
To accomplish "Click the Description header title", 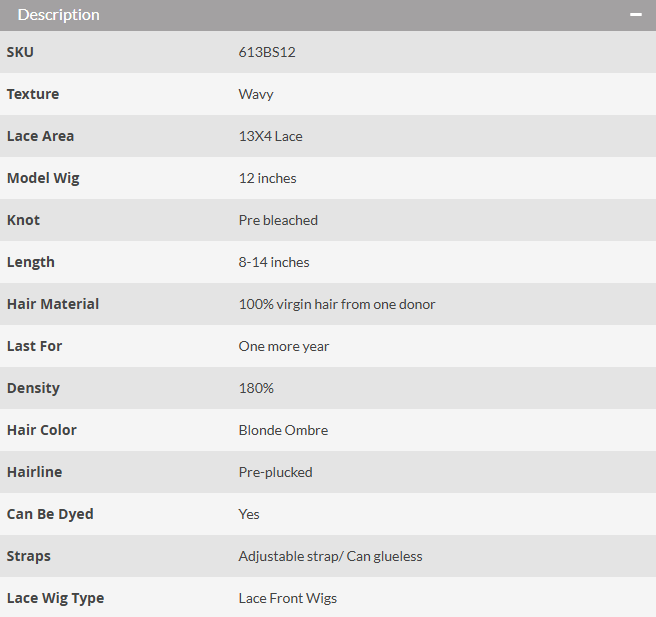I will pyautogui.click(x=59, y=15).
